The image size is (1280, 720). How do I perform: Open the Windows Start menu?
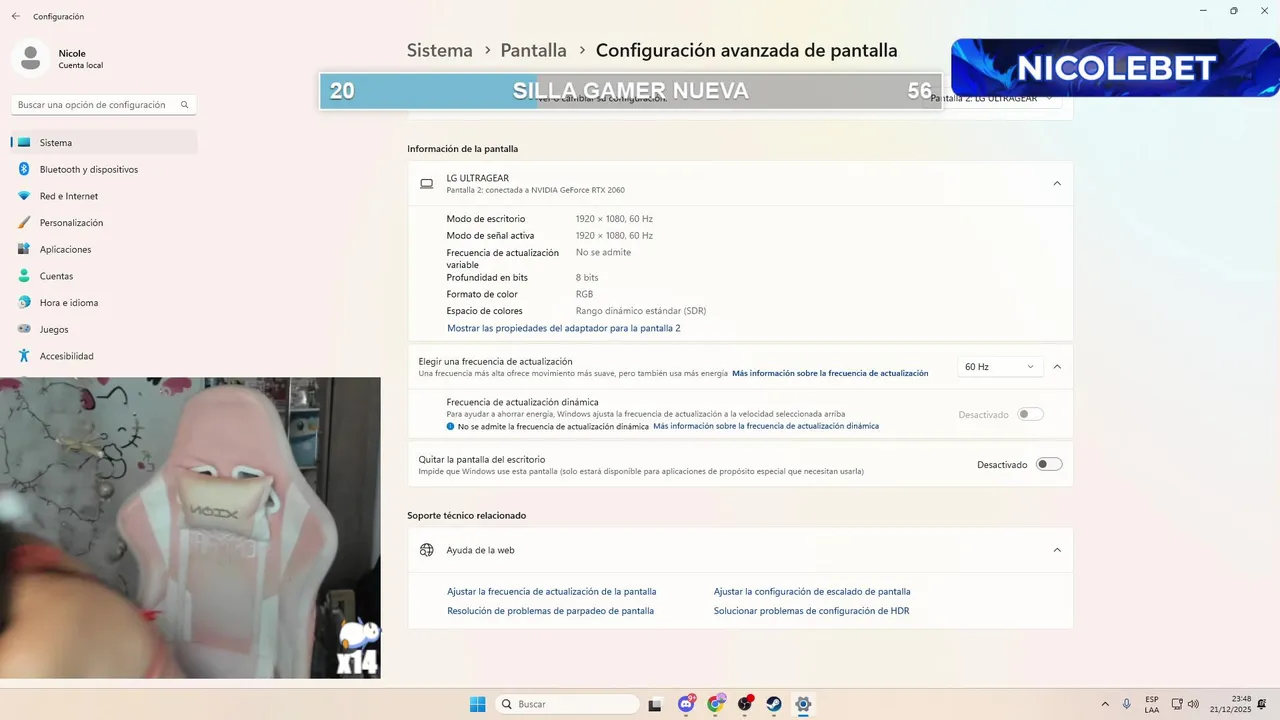click(x=478, y=704)
